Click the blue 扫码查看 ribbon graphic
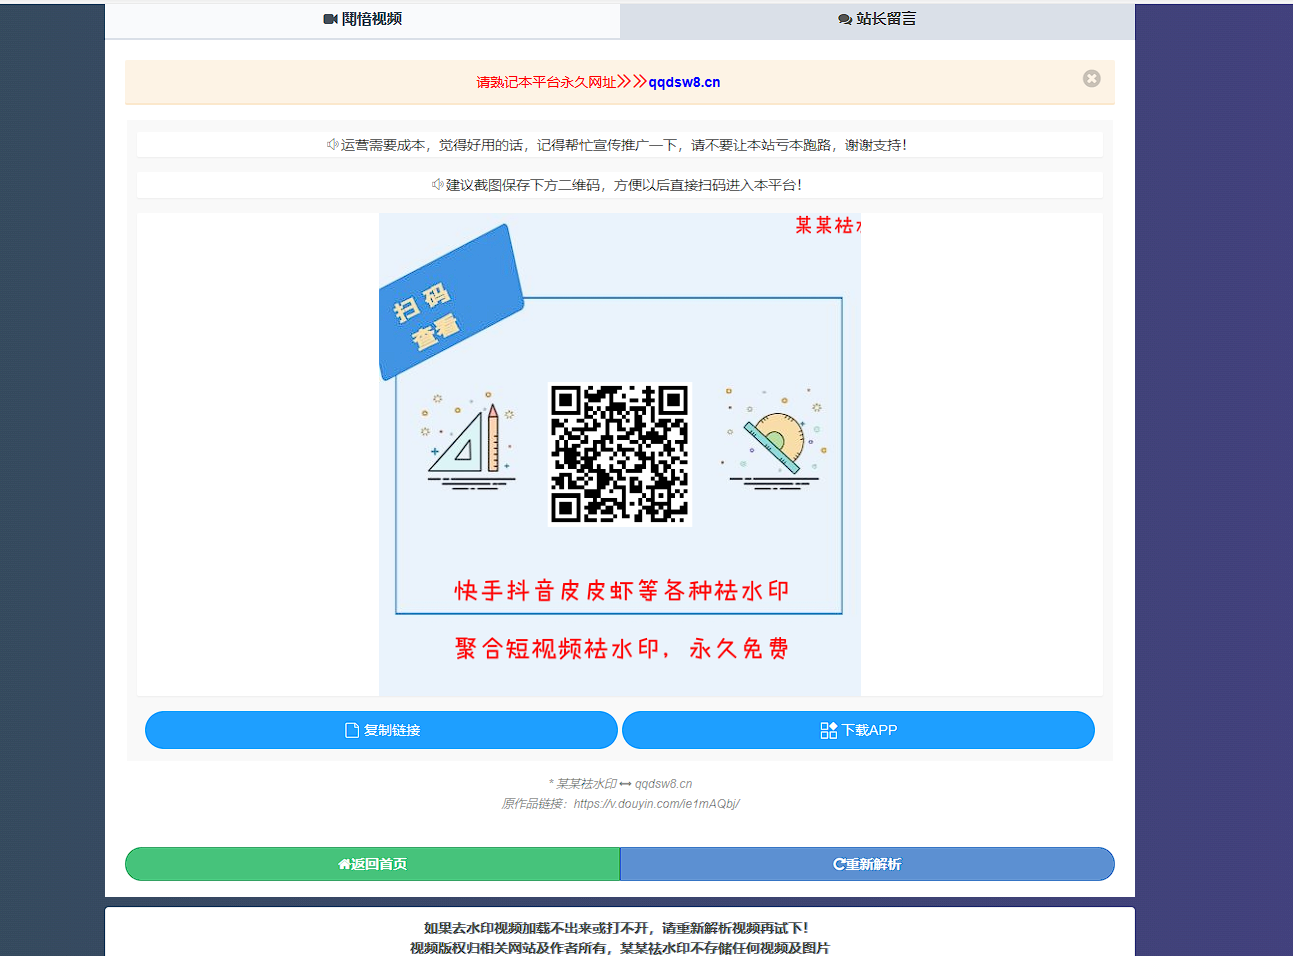 tap(450, 303)
